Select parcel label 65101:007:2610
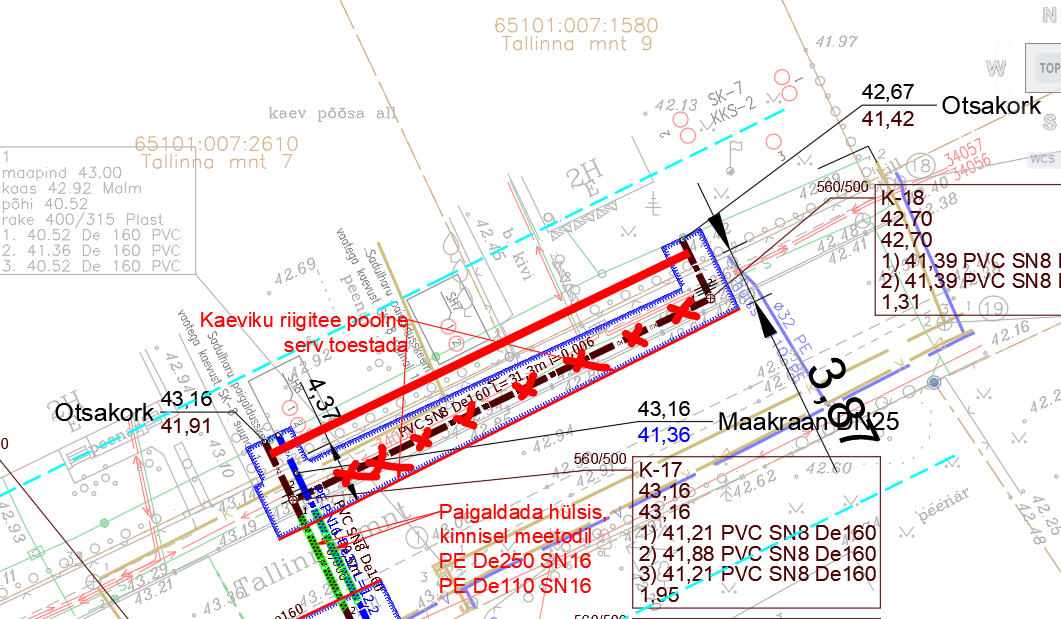 pos(216,143)
